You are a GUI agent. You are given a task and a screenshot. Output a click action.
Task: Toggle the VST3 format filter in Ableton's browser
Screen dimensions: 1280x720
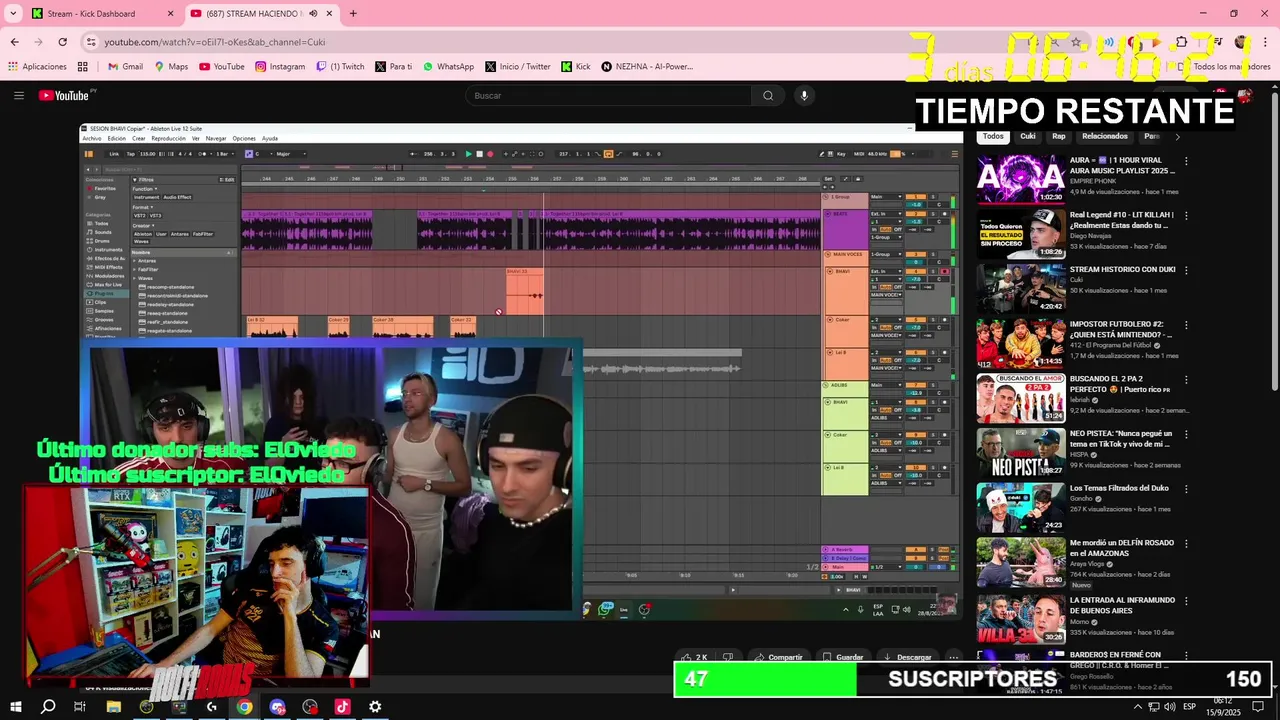point(156,215)
